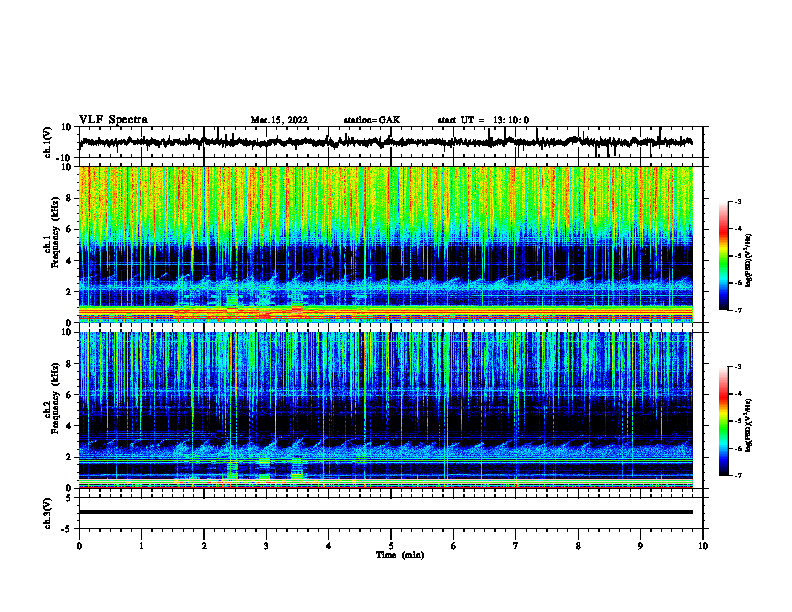Click the "5" tick on ch.3(V) axis
Screen dimensions: 792x612
[70, 497]
